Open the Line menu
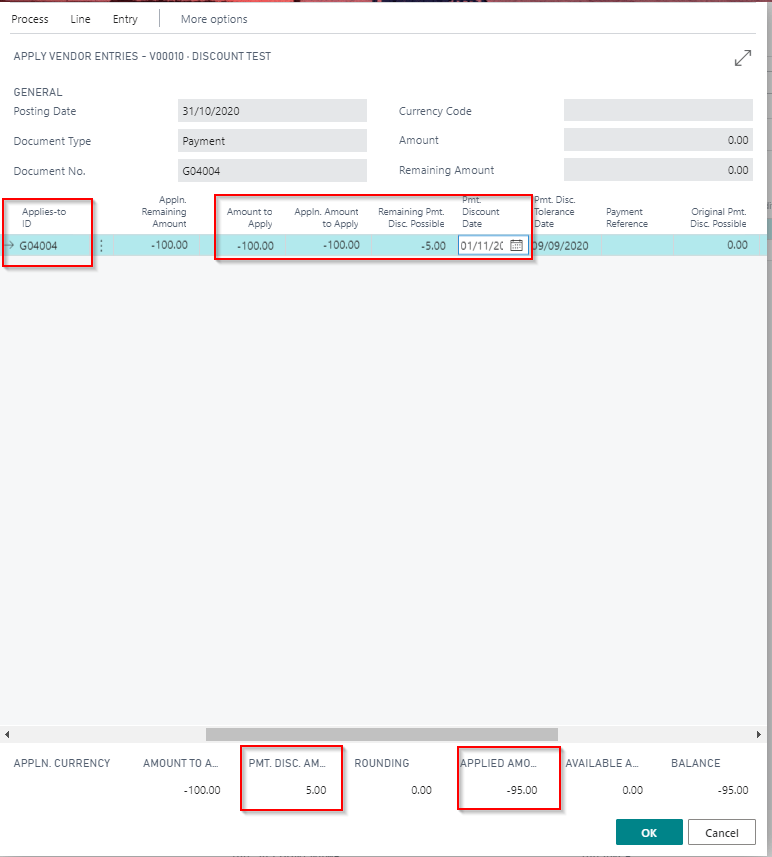This screenshot has width=772, height=857. [x=80, y=19]
